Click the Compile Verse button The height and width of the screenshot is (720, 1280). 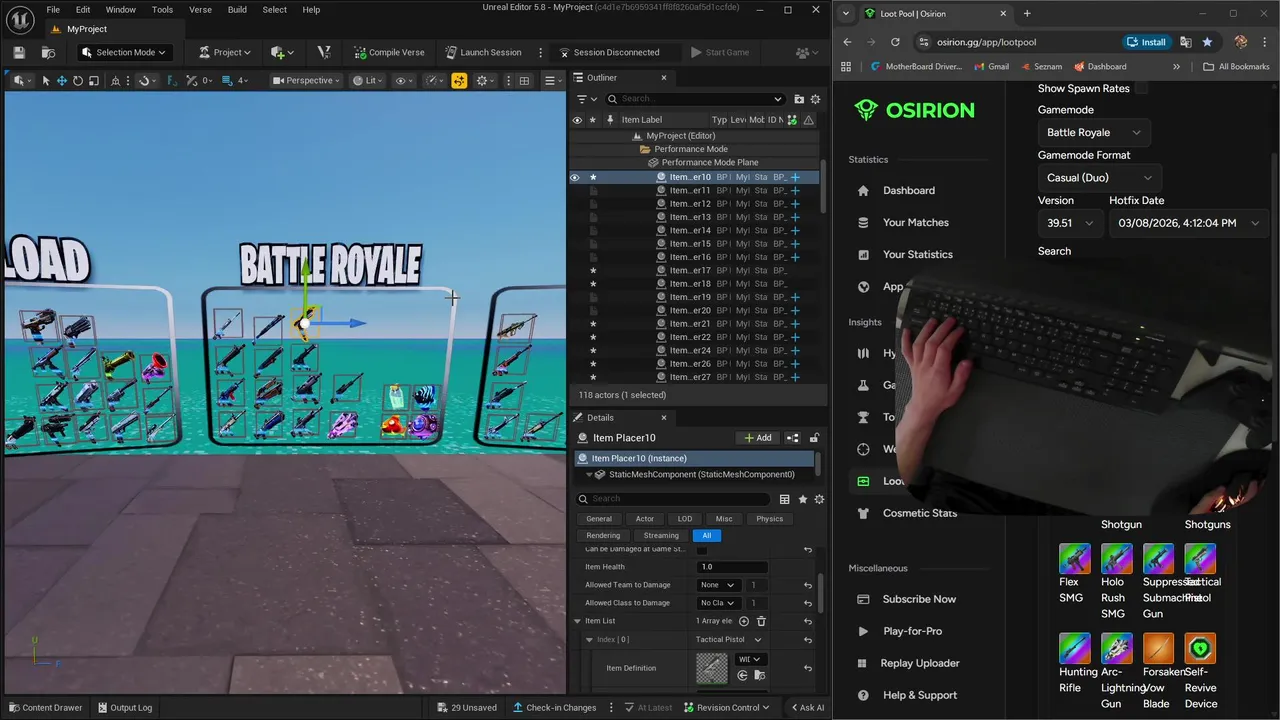(x=388, y=52)
